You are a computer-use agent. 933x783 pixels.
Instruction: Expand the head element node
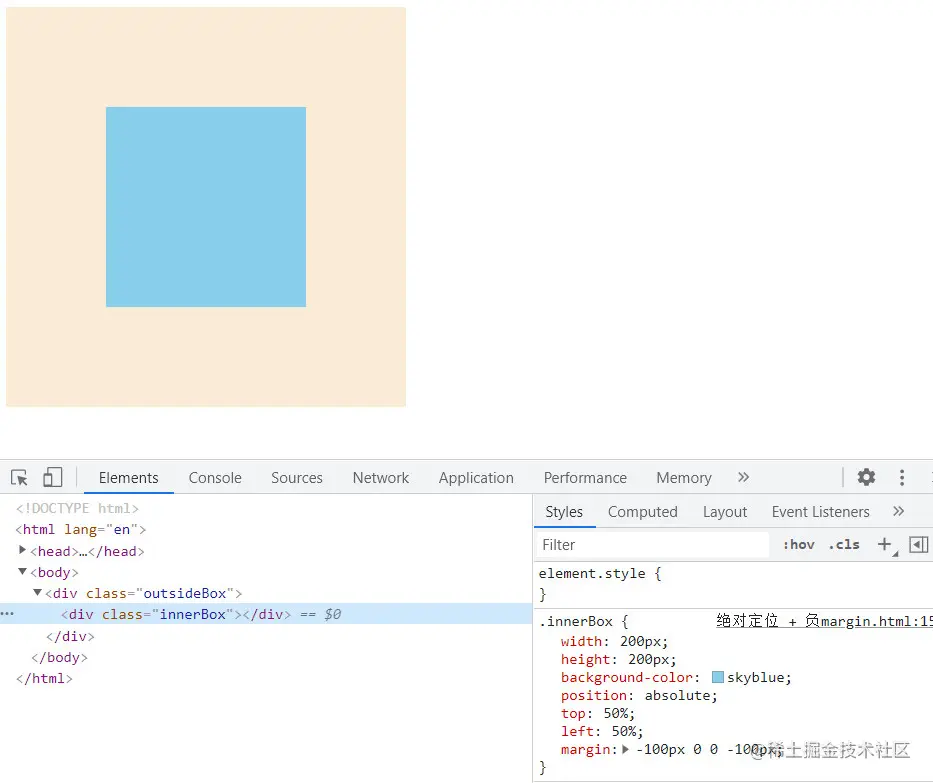[x=23, y=550]
